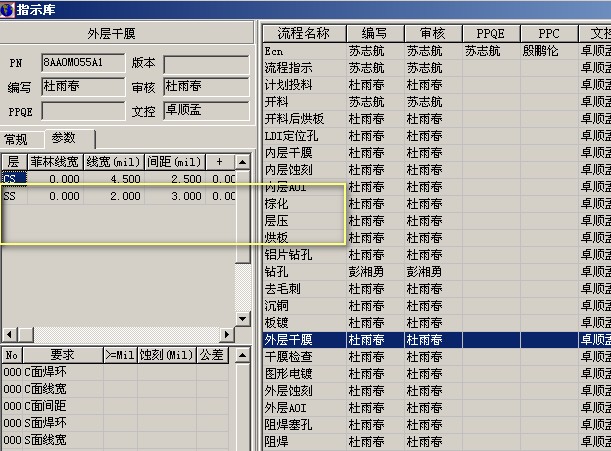Click the horizontal scrollbar thumb
Image resolution: width=611 pixels, height=451 pixels.
(x=26, y=334)
